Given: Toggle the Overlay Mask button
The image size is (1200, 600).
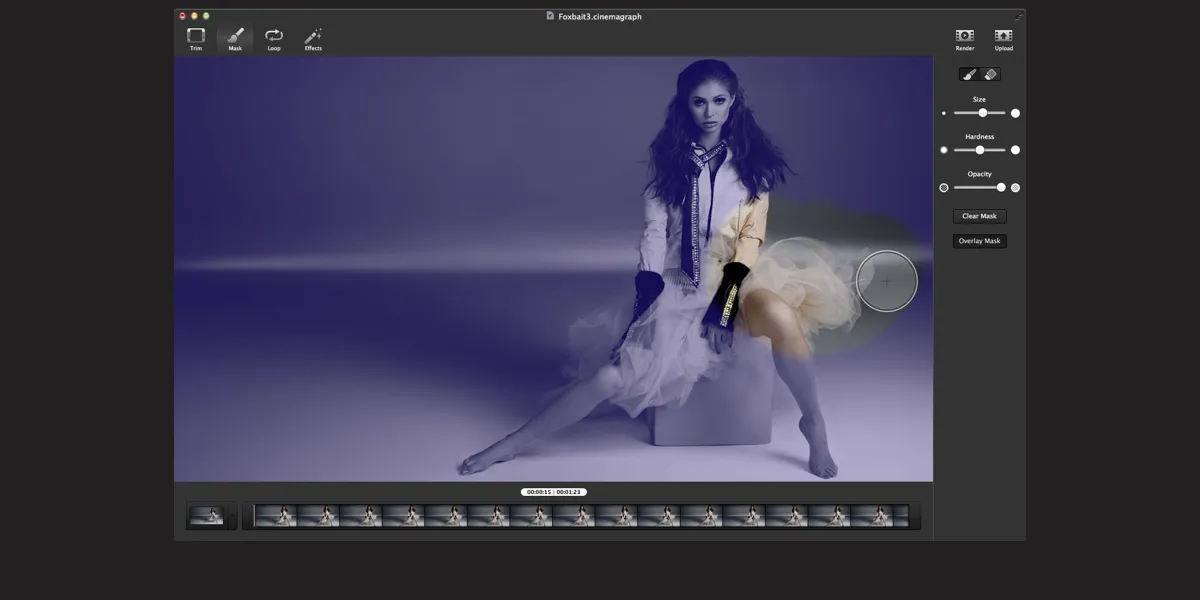Looking at the screenshot, I should 980,241.
